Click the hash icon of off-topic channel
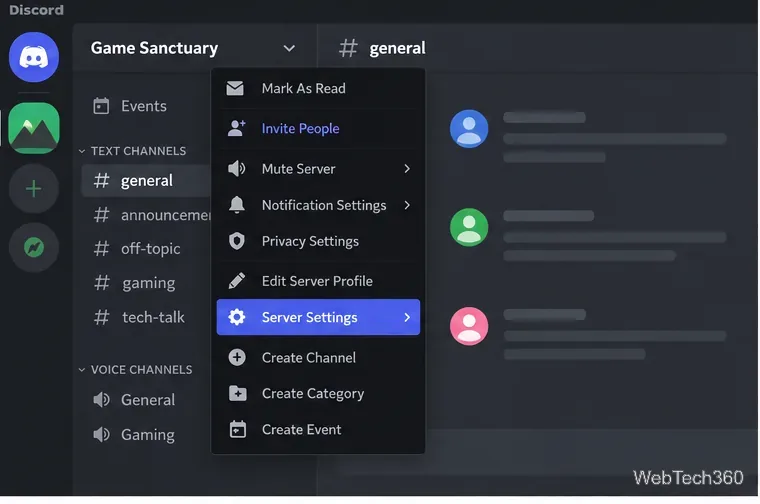Screen dimensions: 760x504 pos(101,249)
